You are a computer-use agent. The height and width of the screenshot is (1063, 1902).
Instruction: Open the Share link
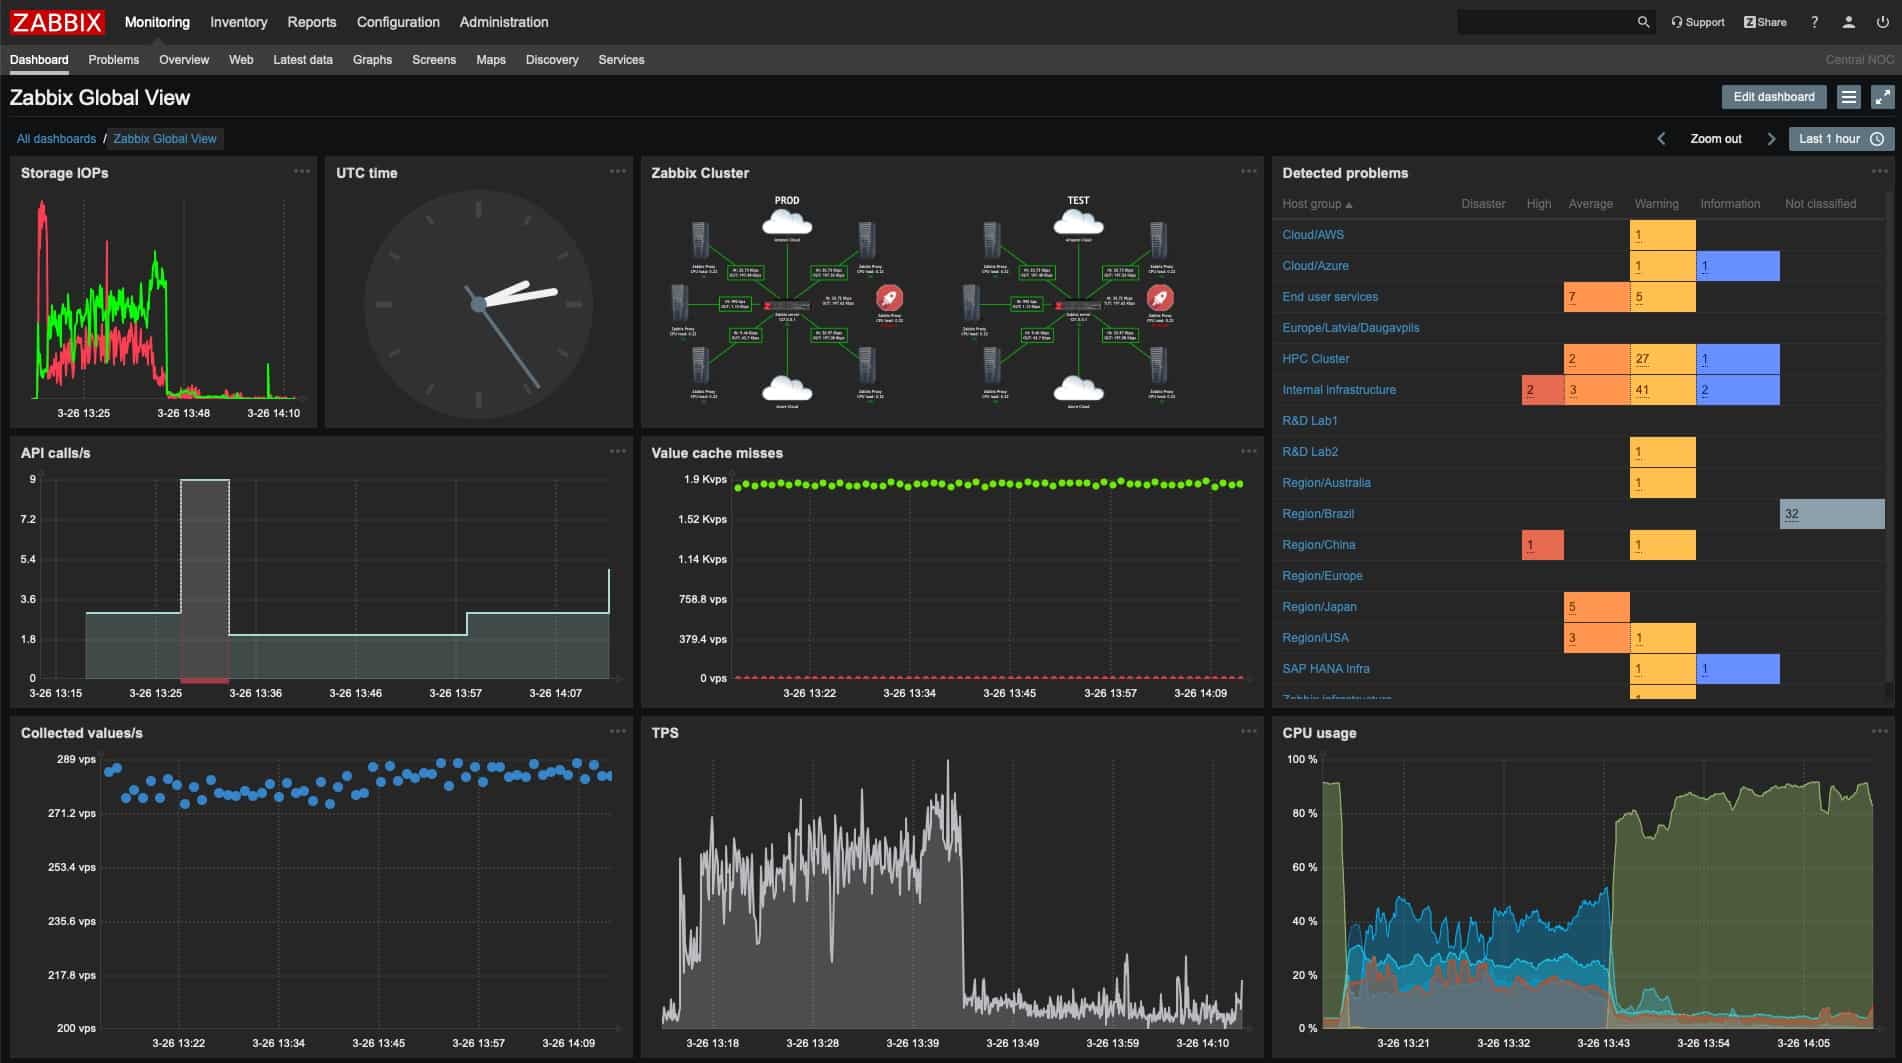pos(1765,22)
